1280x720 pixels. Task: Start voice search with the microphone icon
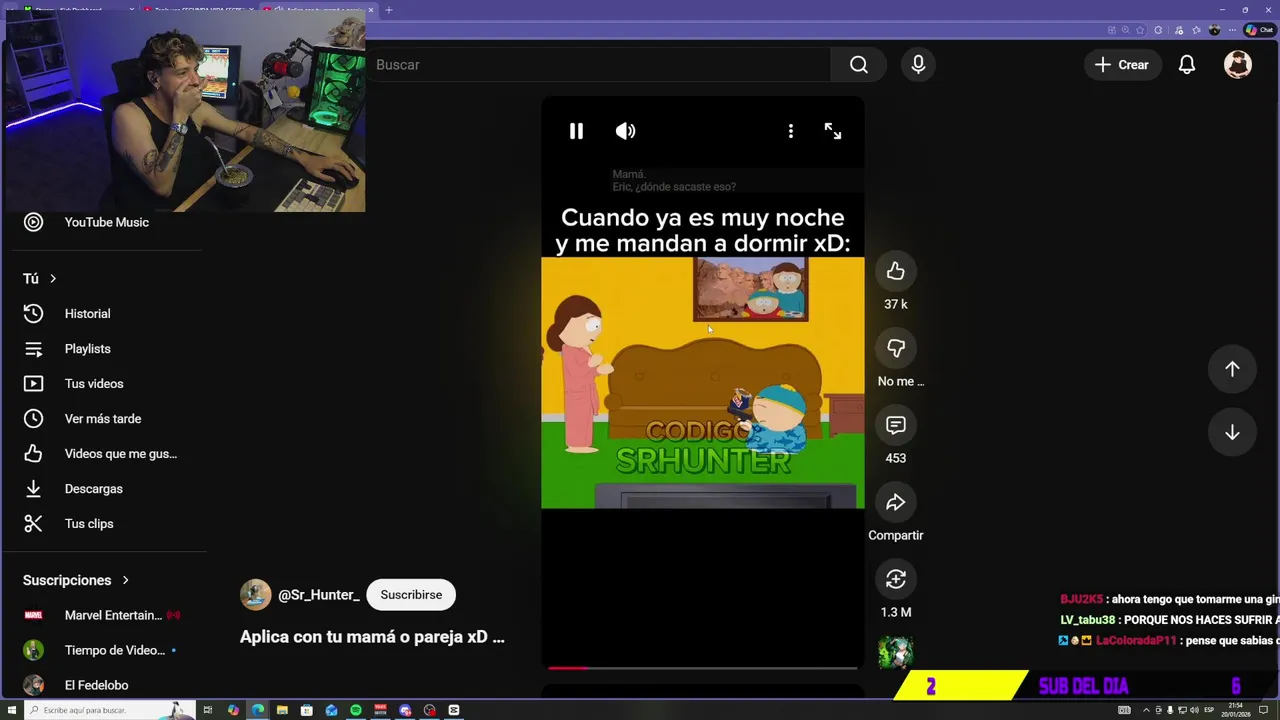pyautogui.click(x=918, y=65)
